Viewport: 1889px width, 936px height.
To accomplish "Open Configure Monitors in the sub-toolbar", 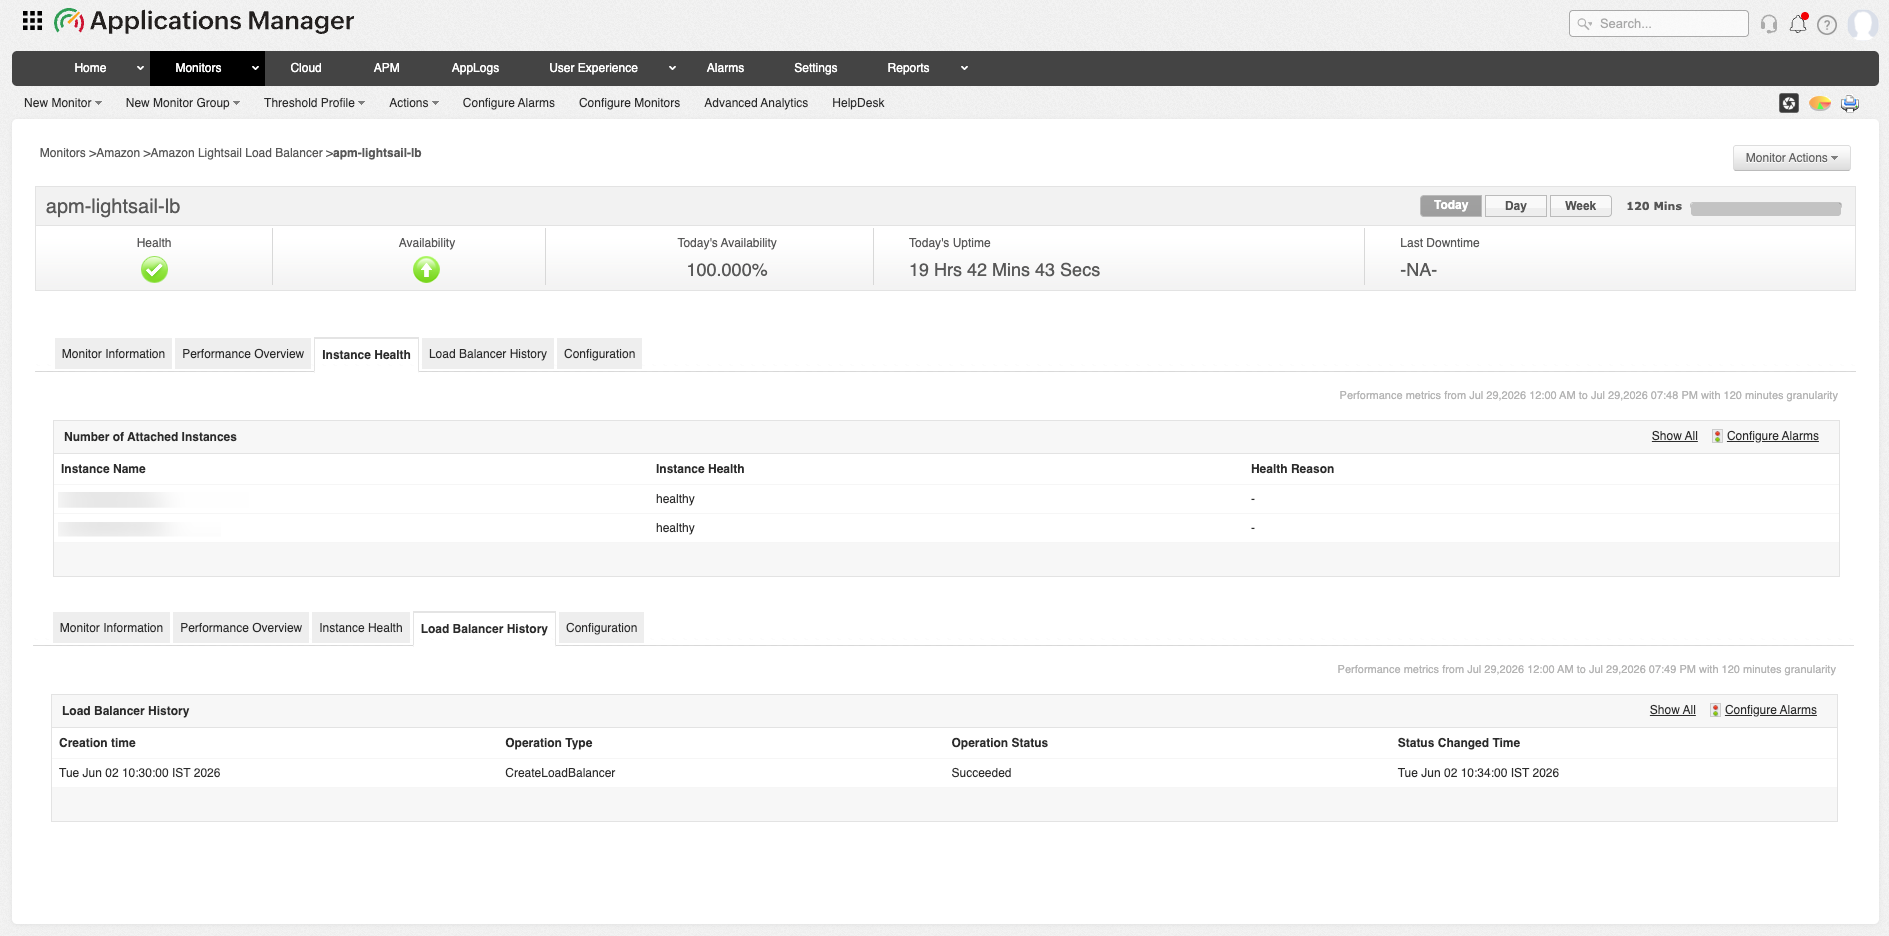I will 629,103.
